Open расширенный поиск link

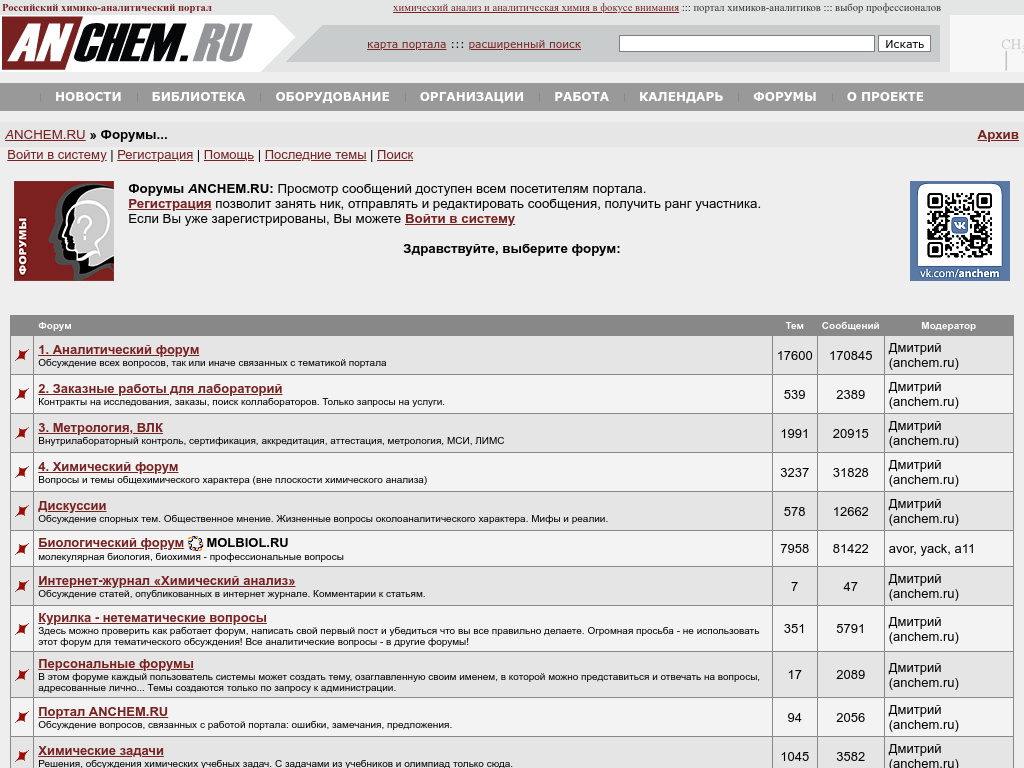tap(524, 44)
